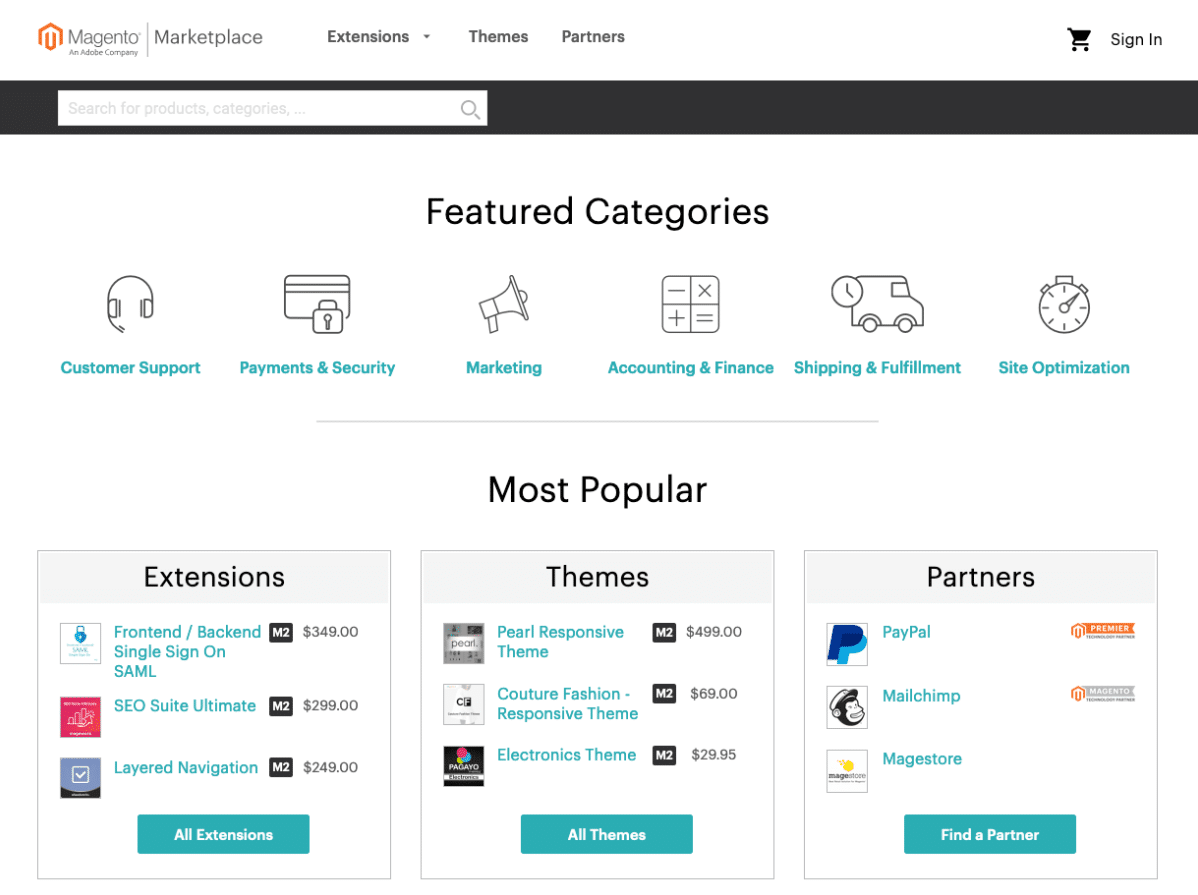Open Frontend / Backend Single Sign On SAML link

click(x=187, y=652)
